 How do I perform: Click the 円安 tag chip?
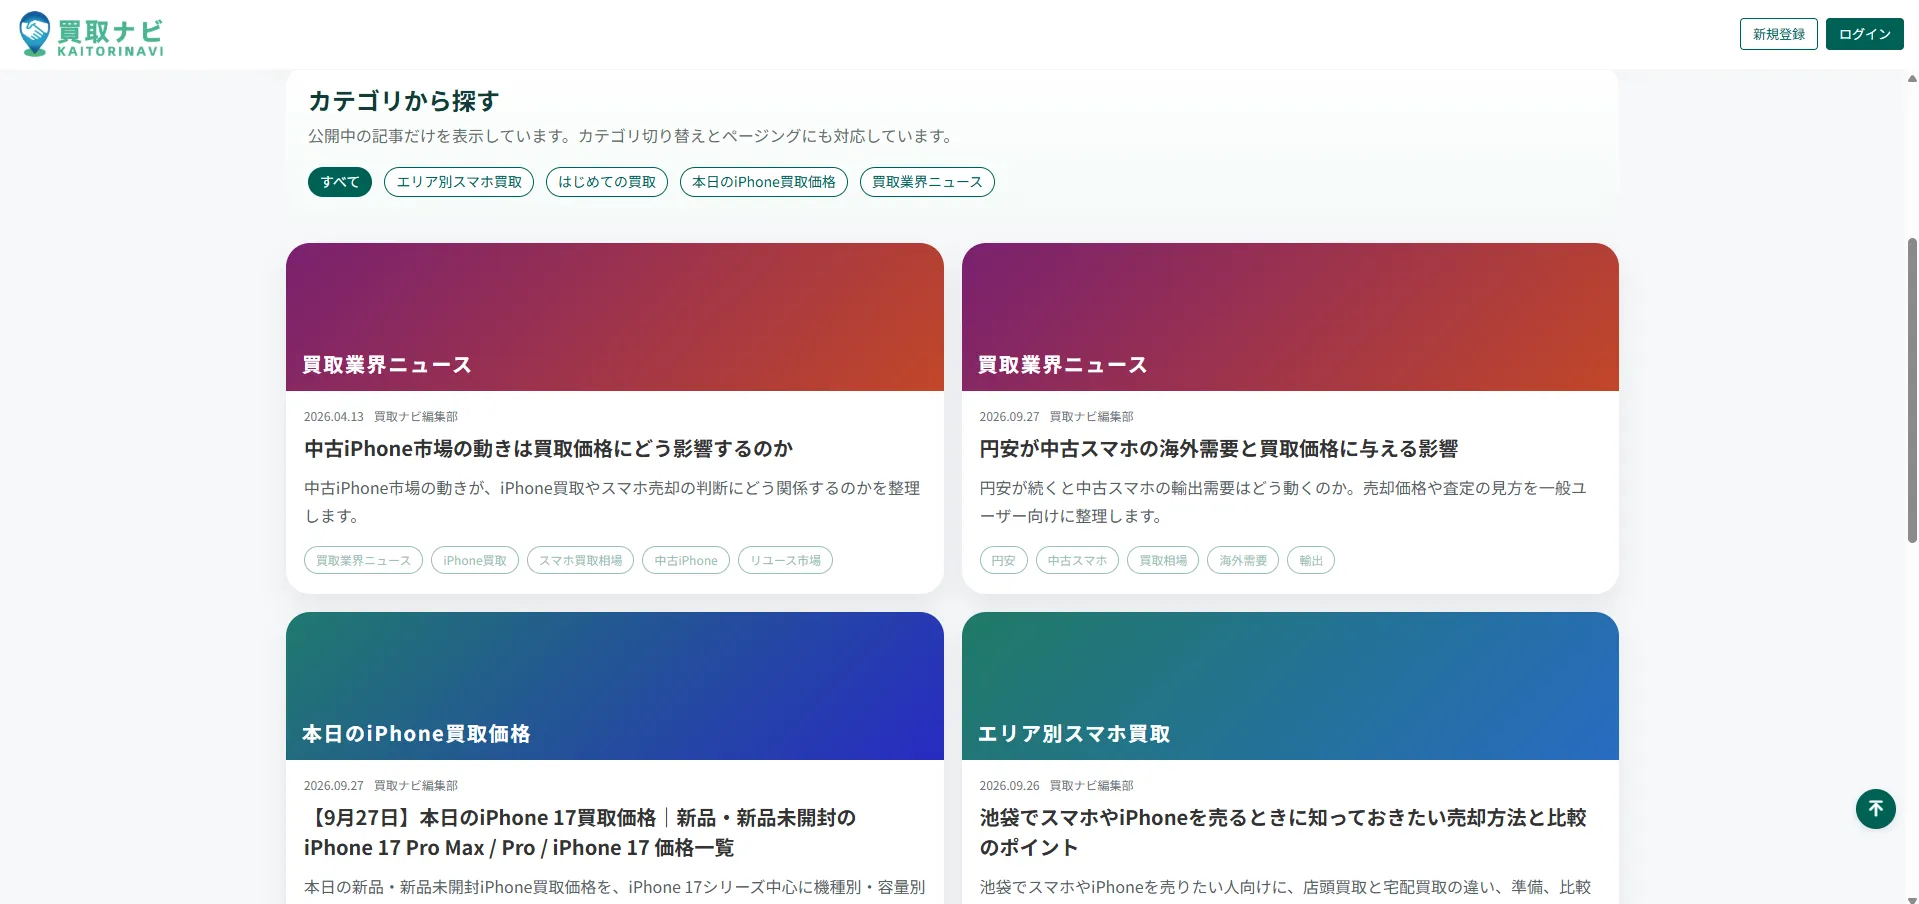(1003, 560)
